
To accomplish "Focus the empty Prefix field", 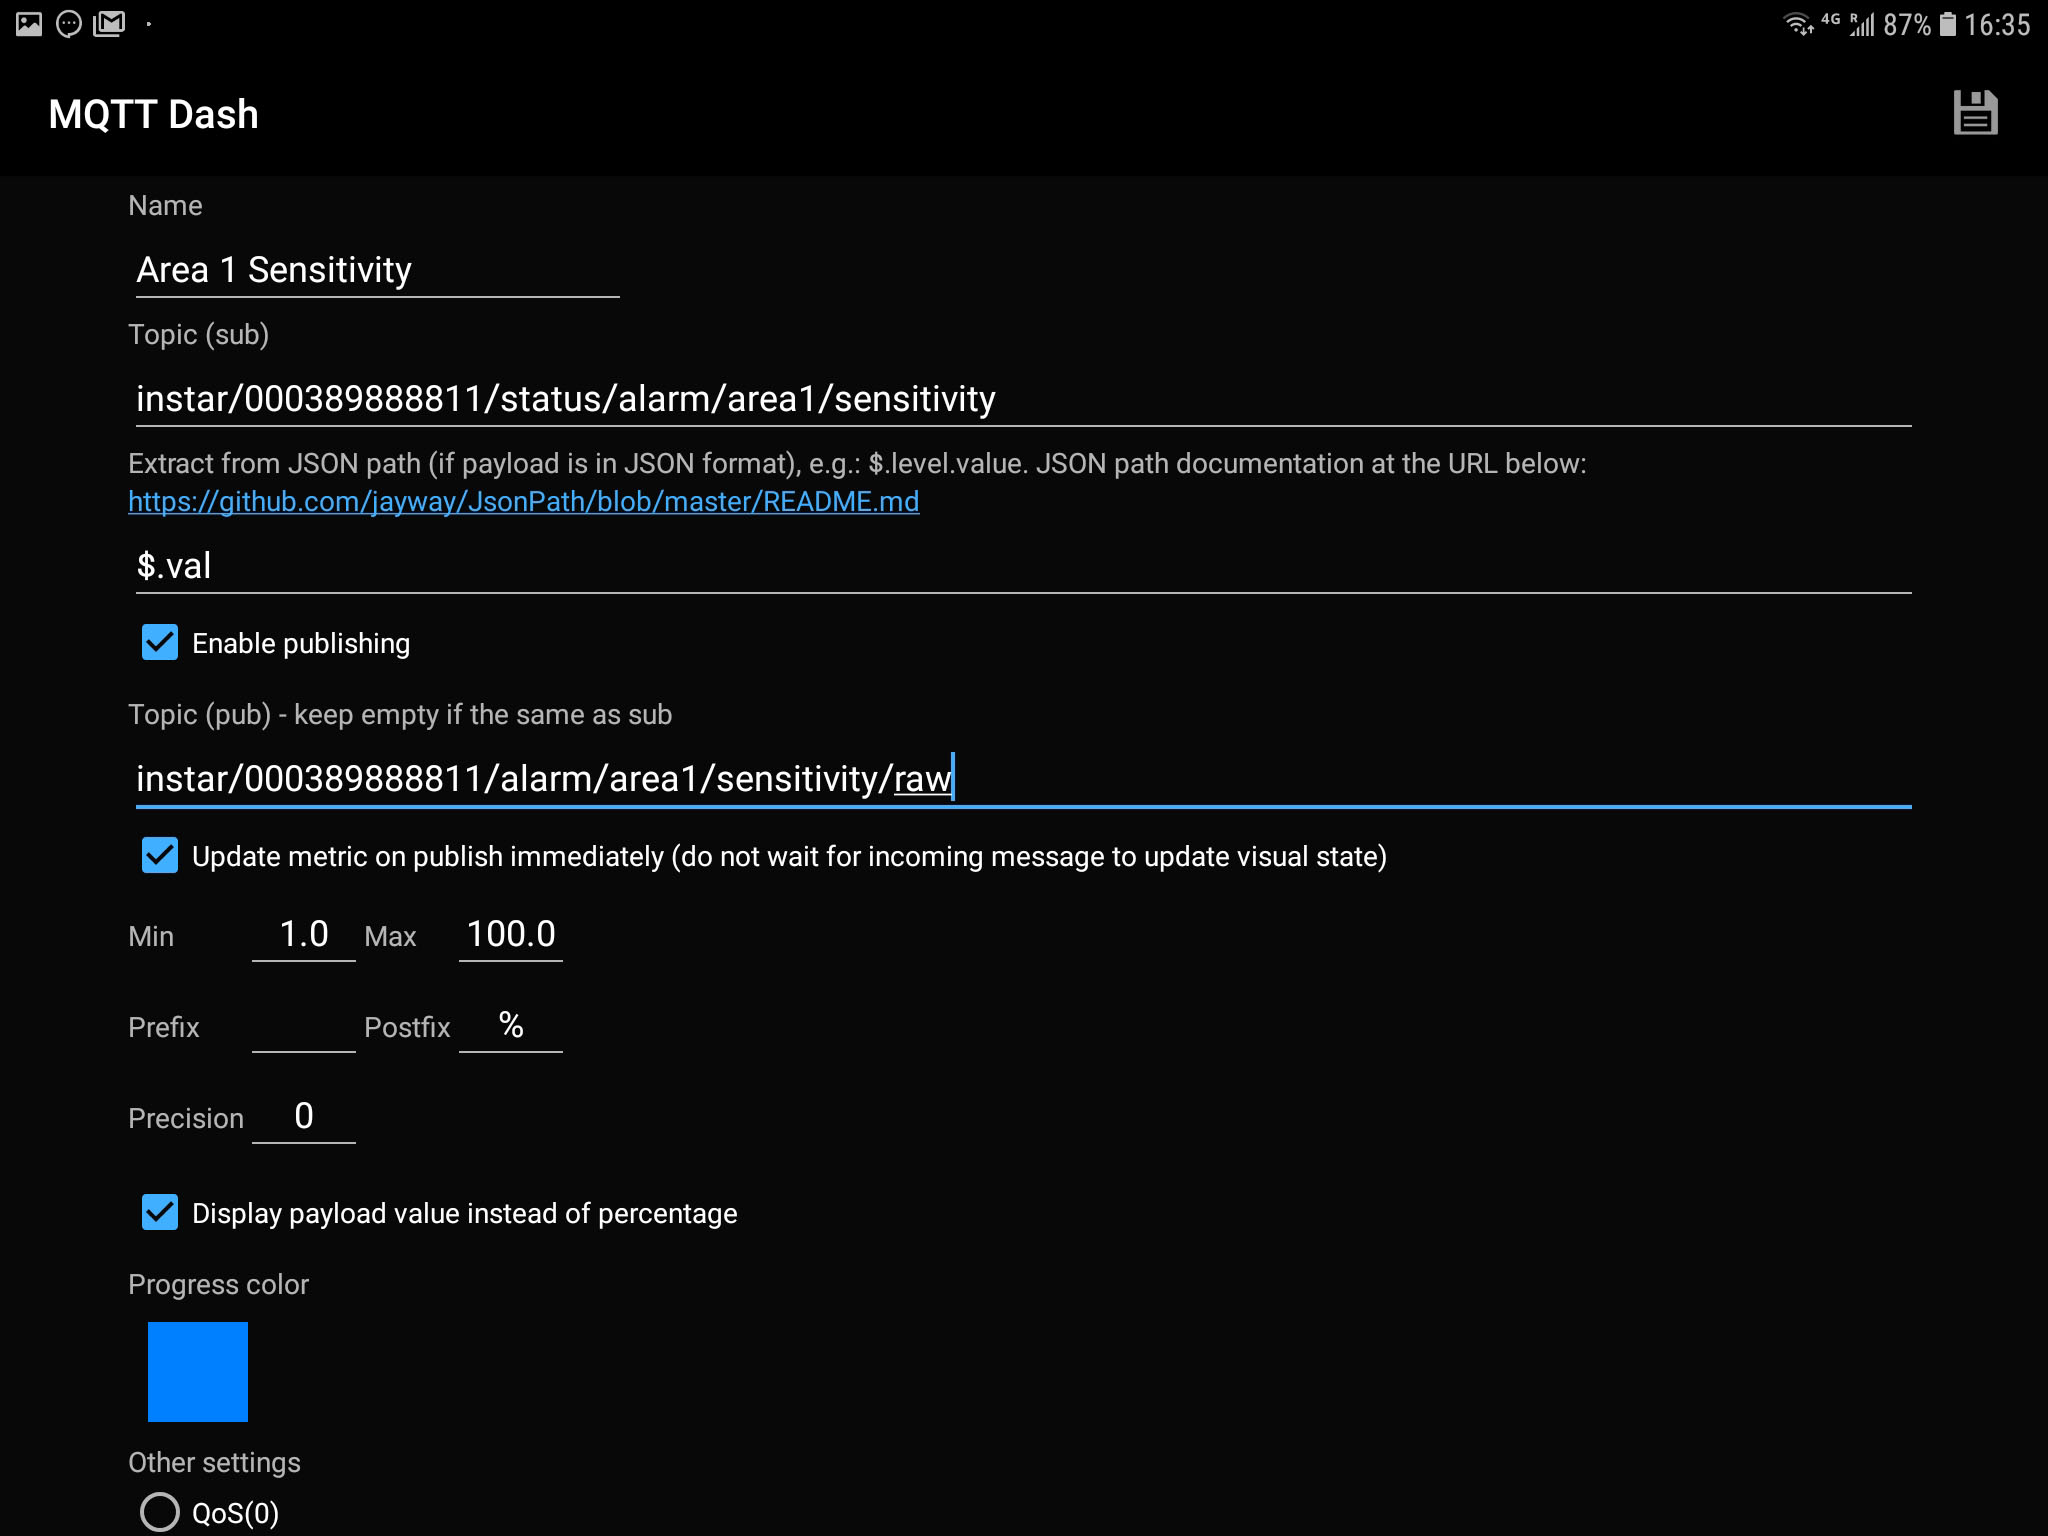I will pyautogui.click(x=304, y=1025).
